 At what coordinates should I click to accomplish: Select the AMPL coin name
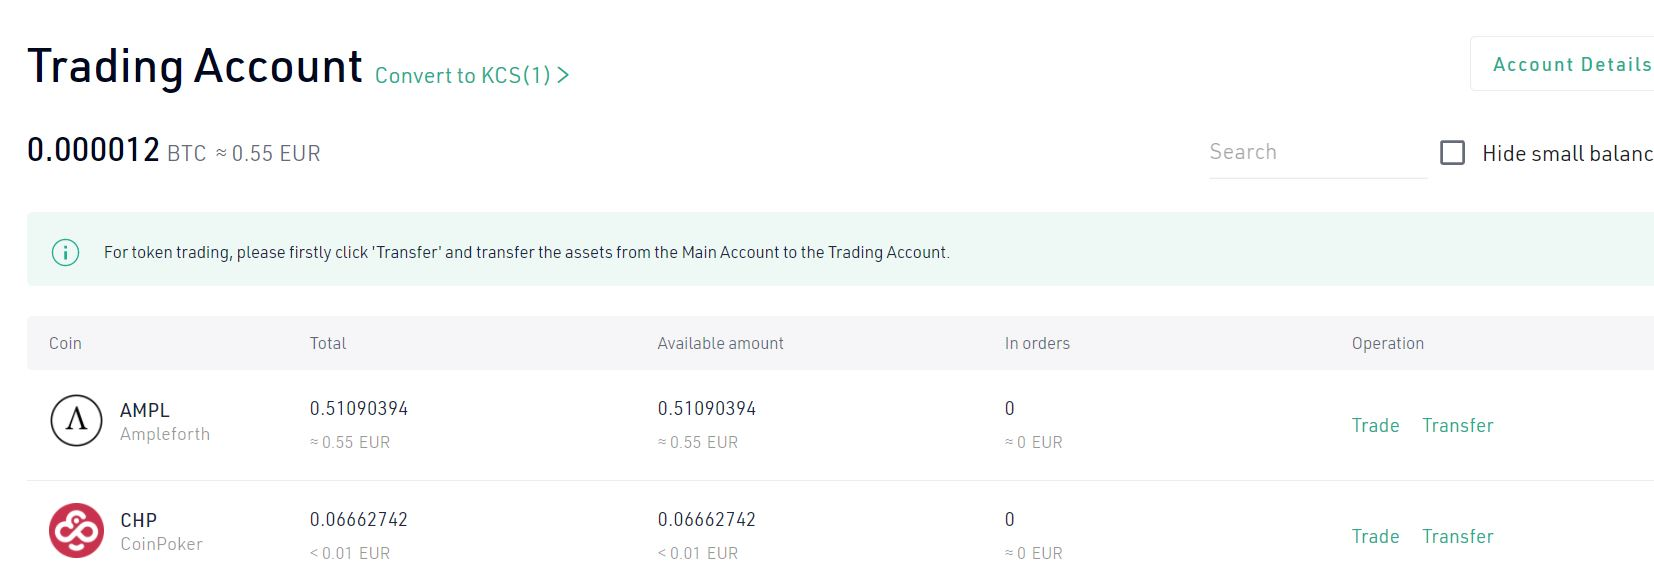click(145, 410)
